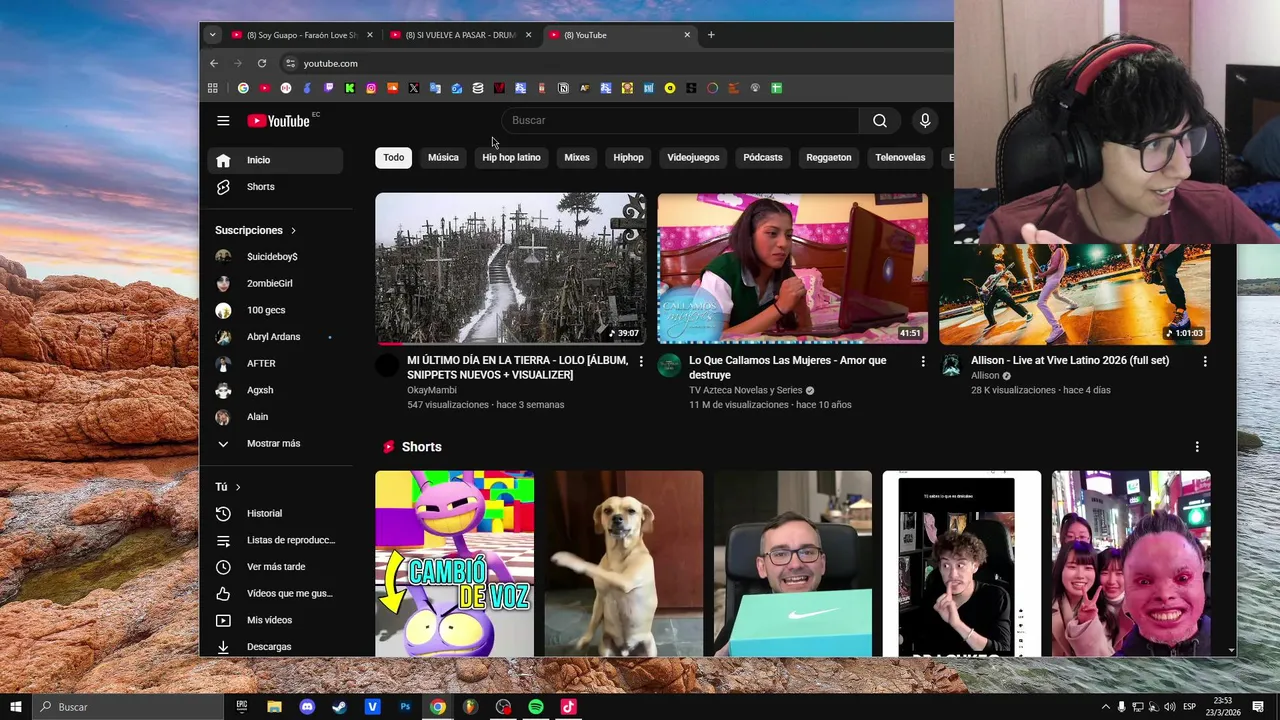Select the Mixes filter chip
This screenshot has width=1280, height=720.
(577, 158)
